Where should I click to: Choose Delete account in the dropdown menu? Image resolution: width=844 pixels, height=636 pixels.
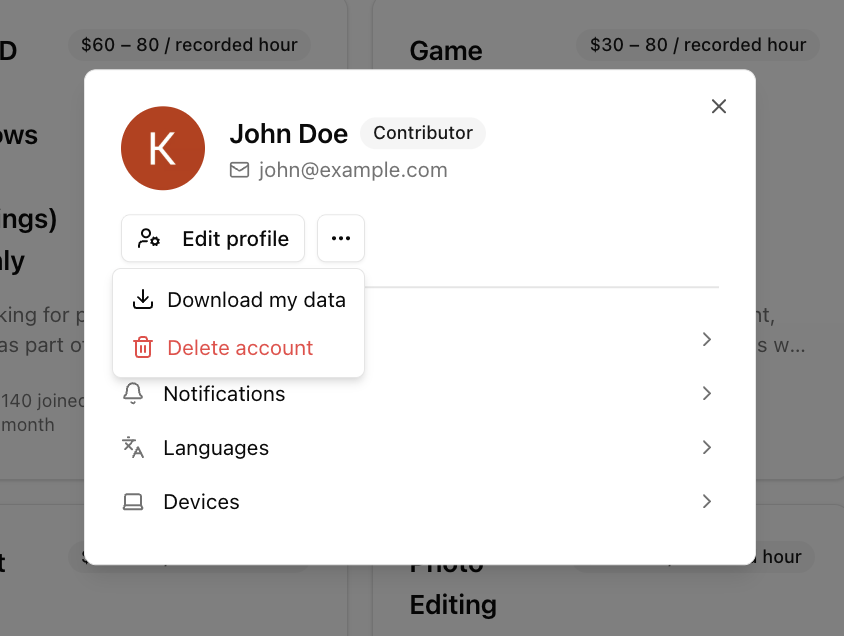tap(238, 348)
